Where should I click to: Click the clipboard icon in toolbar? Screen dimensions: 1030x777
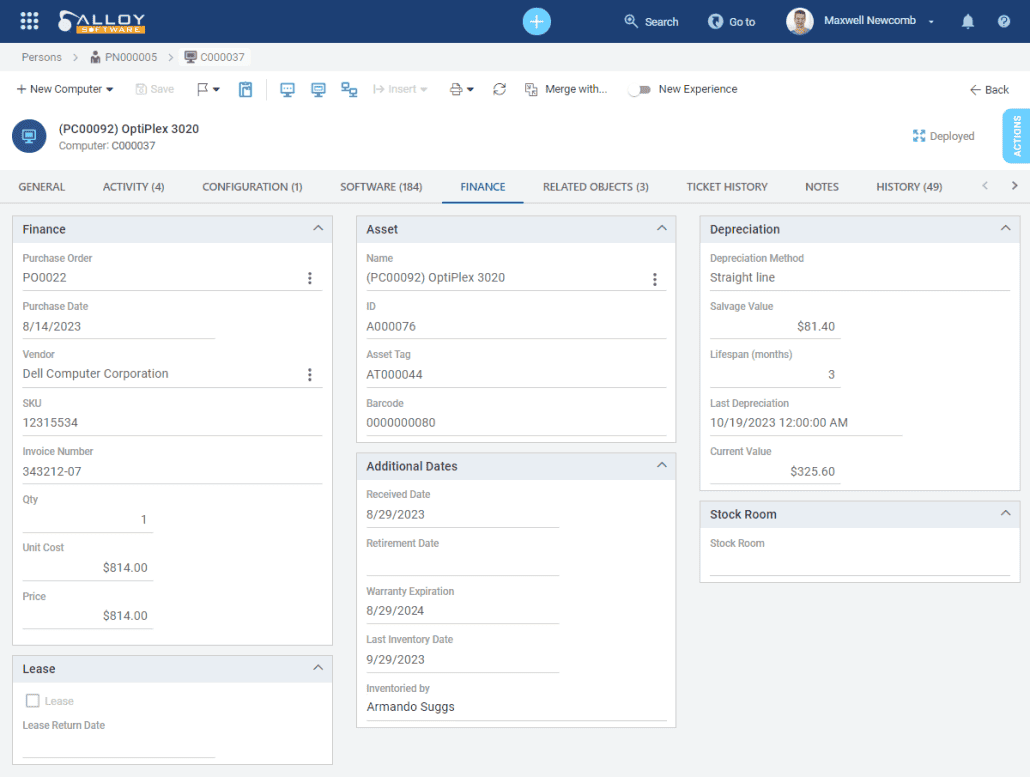point(245,89)
